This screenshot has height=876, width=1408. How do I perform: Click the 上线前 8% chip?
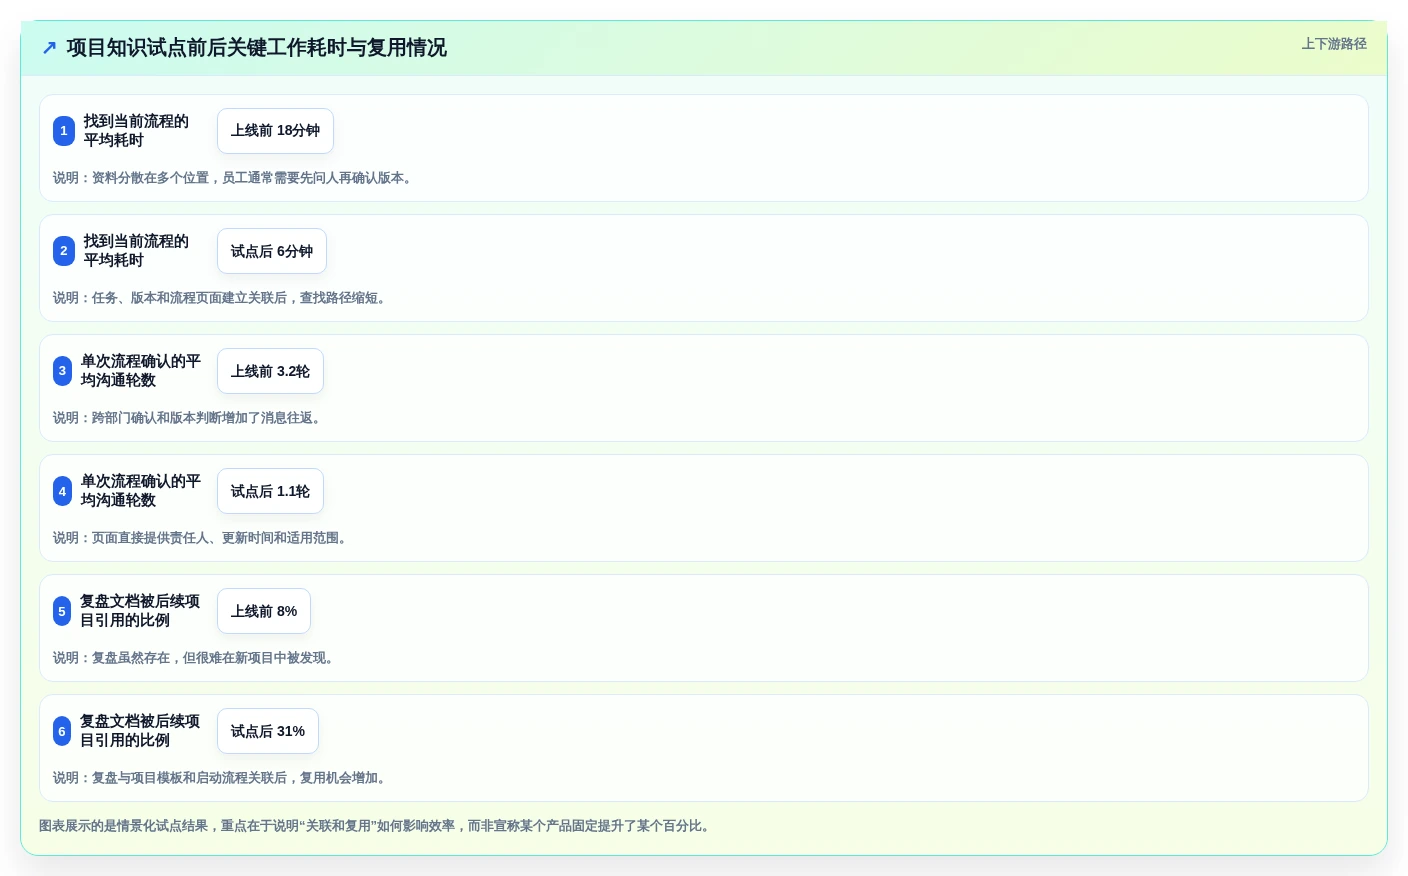pyautogui.click(x=264, y=611)
